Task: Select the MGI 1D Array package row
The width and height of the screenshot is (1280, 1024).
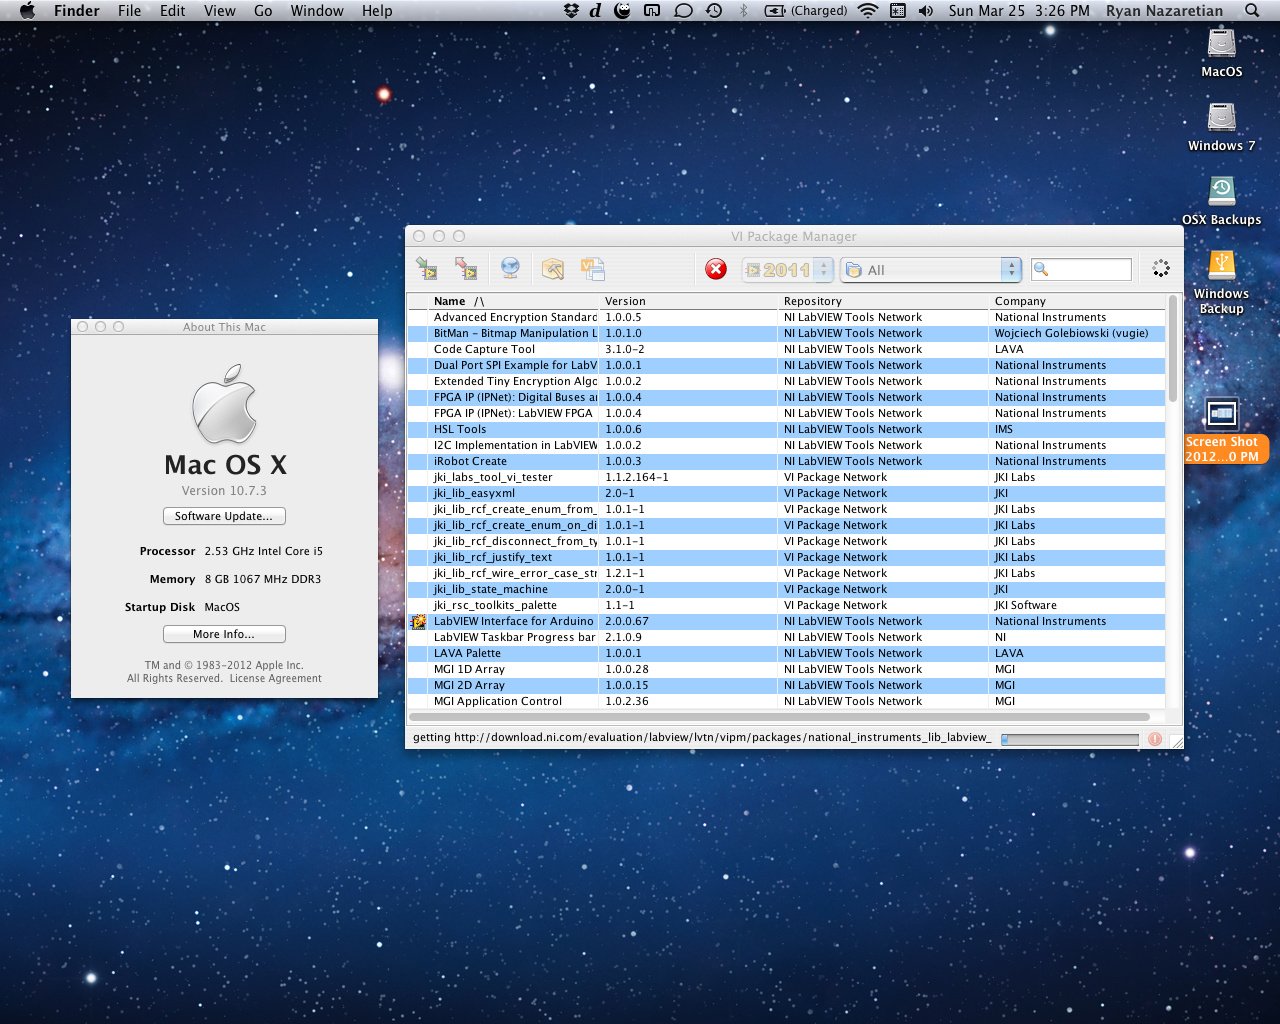Action: tap(786, 669)
